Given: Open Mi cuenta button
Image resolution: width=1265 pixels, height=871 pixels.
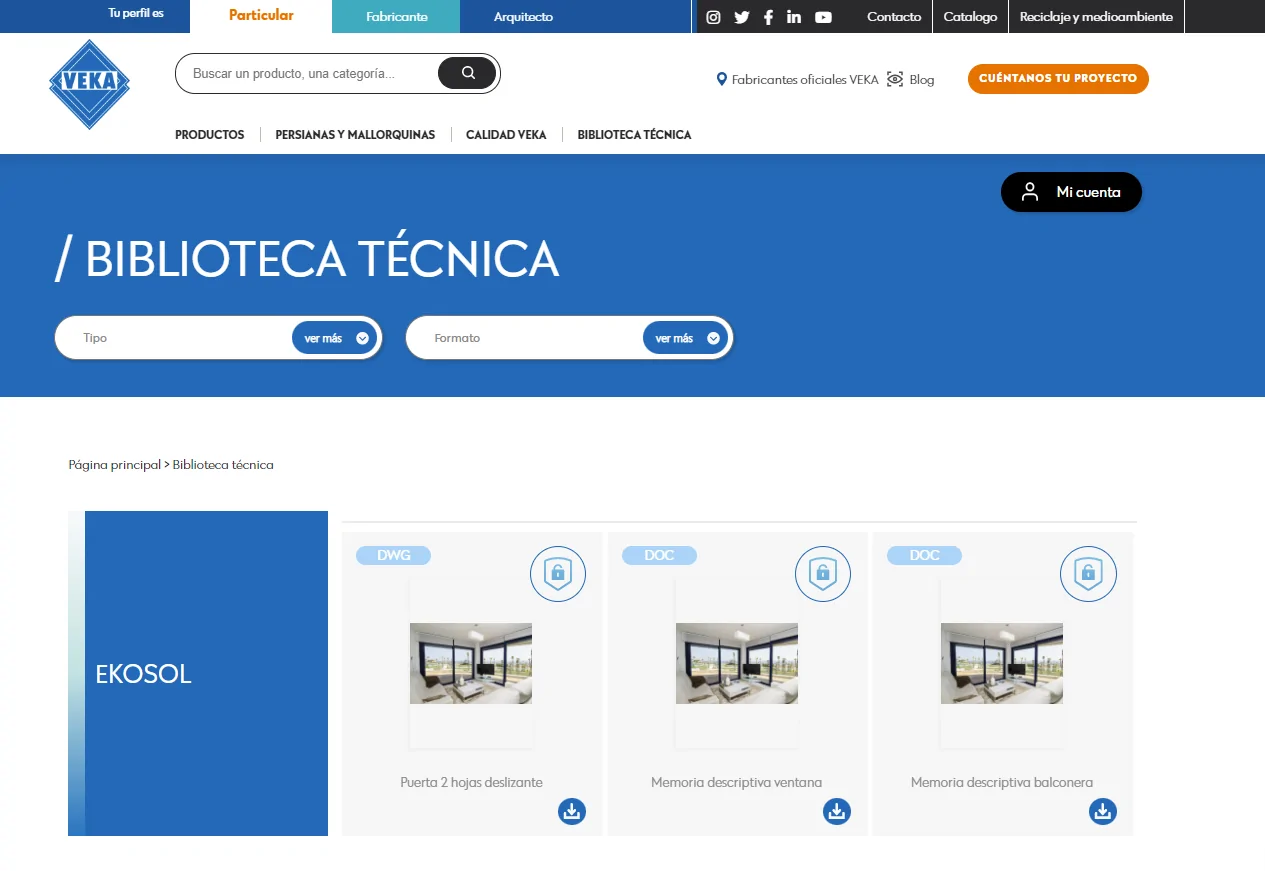Looking at the screenshot, I should pos(1071,192).
